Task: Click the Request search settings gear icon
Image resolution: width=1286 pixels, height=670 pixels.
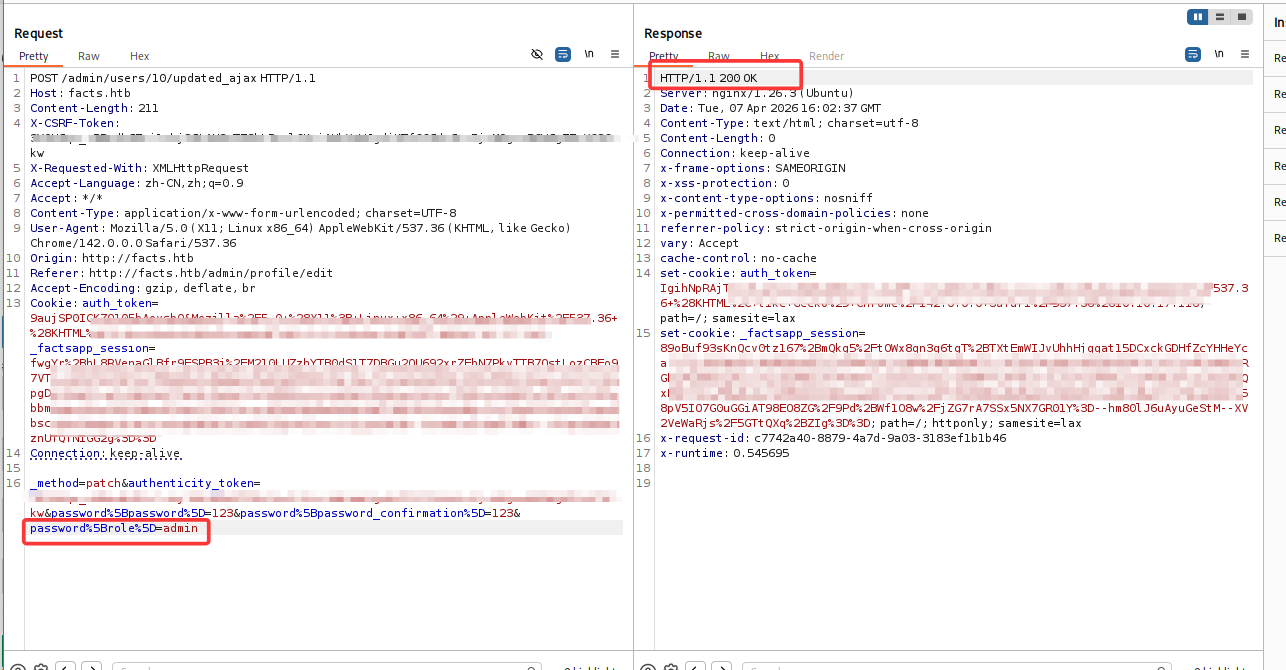Action: point(41,667)
